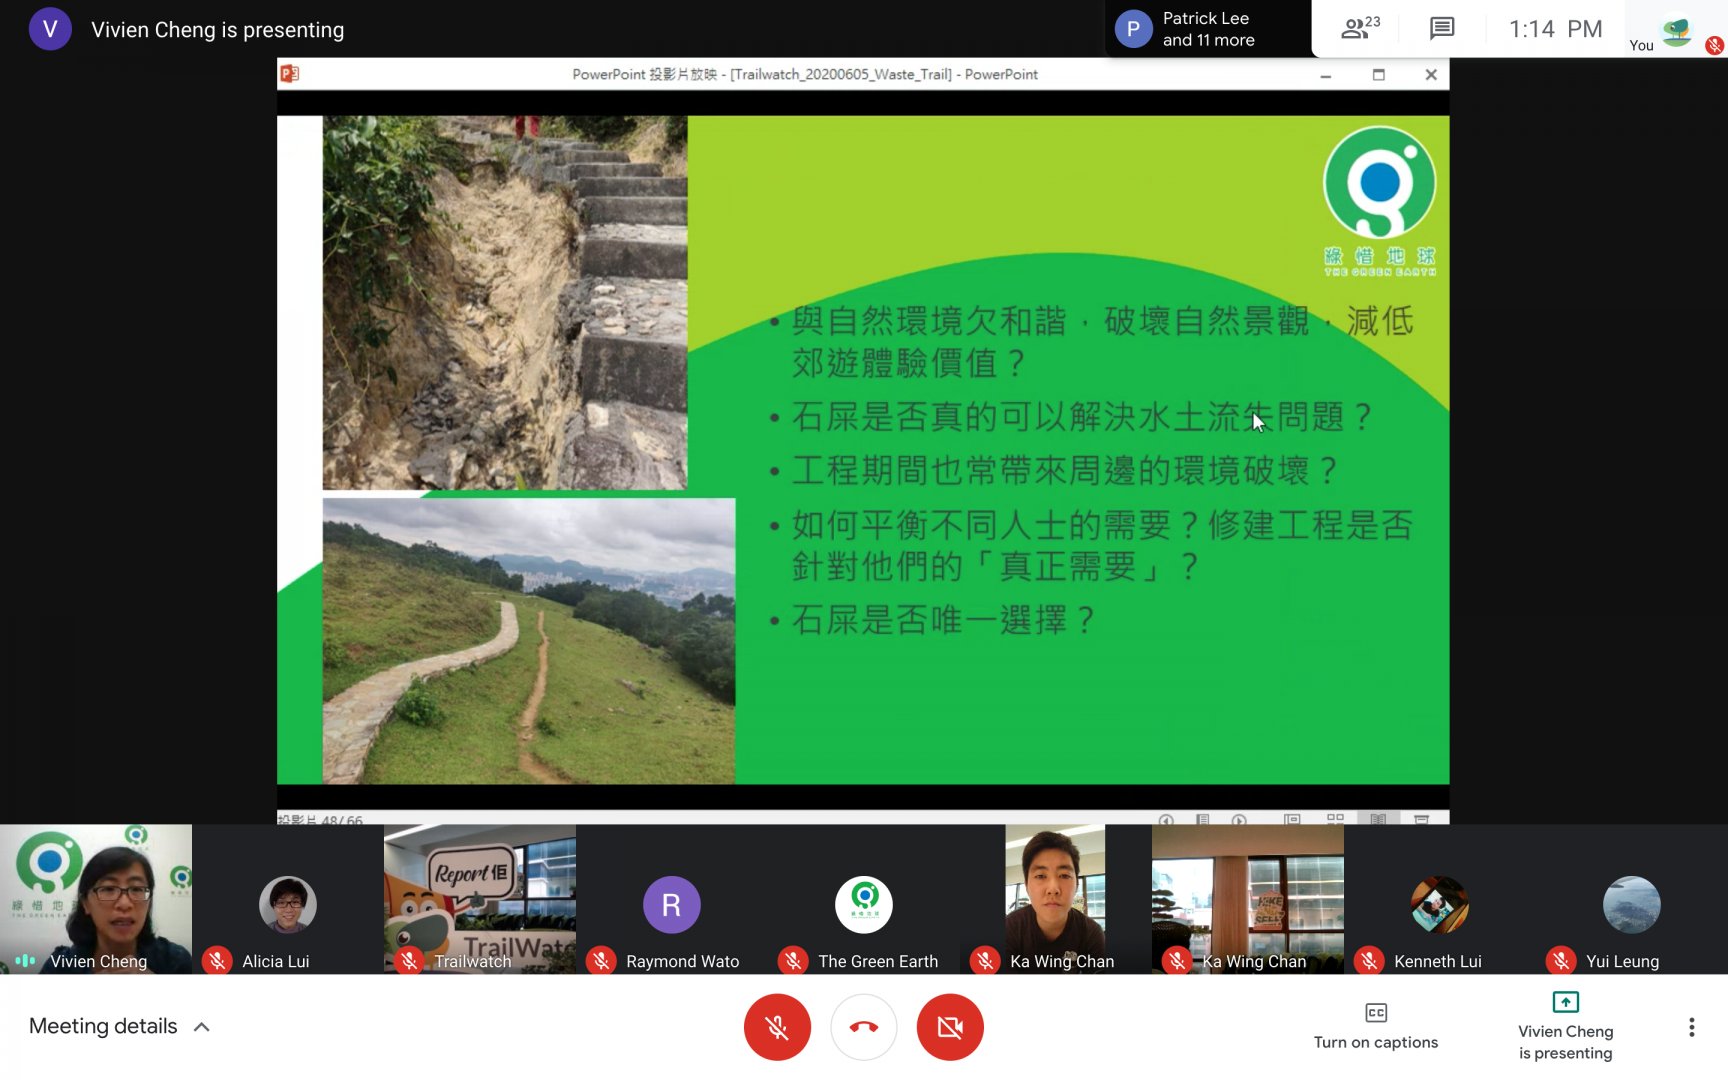Open the meeting chat icon
Image resolution: width=1728 pixels, height=1080 pixels.
pyautogui.click(x=1441, y=28)
